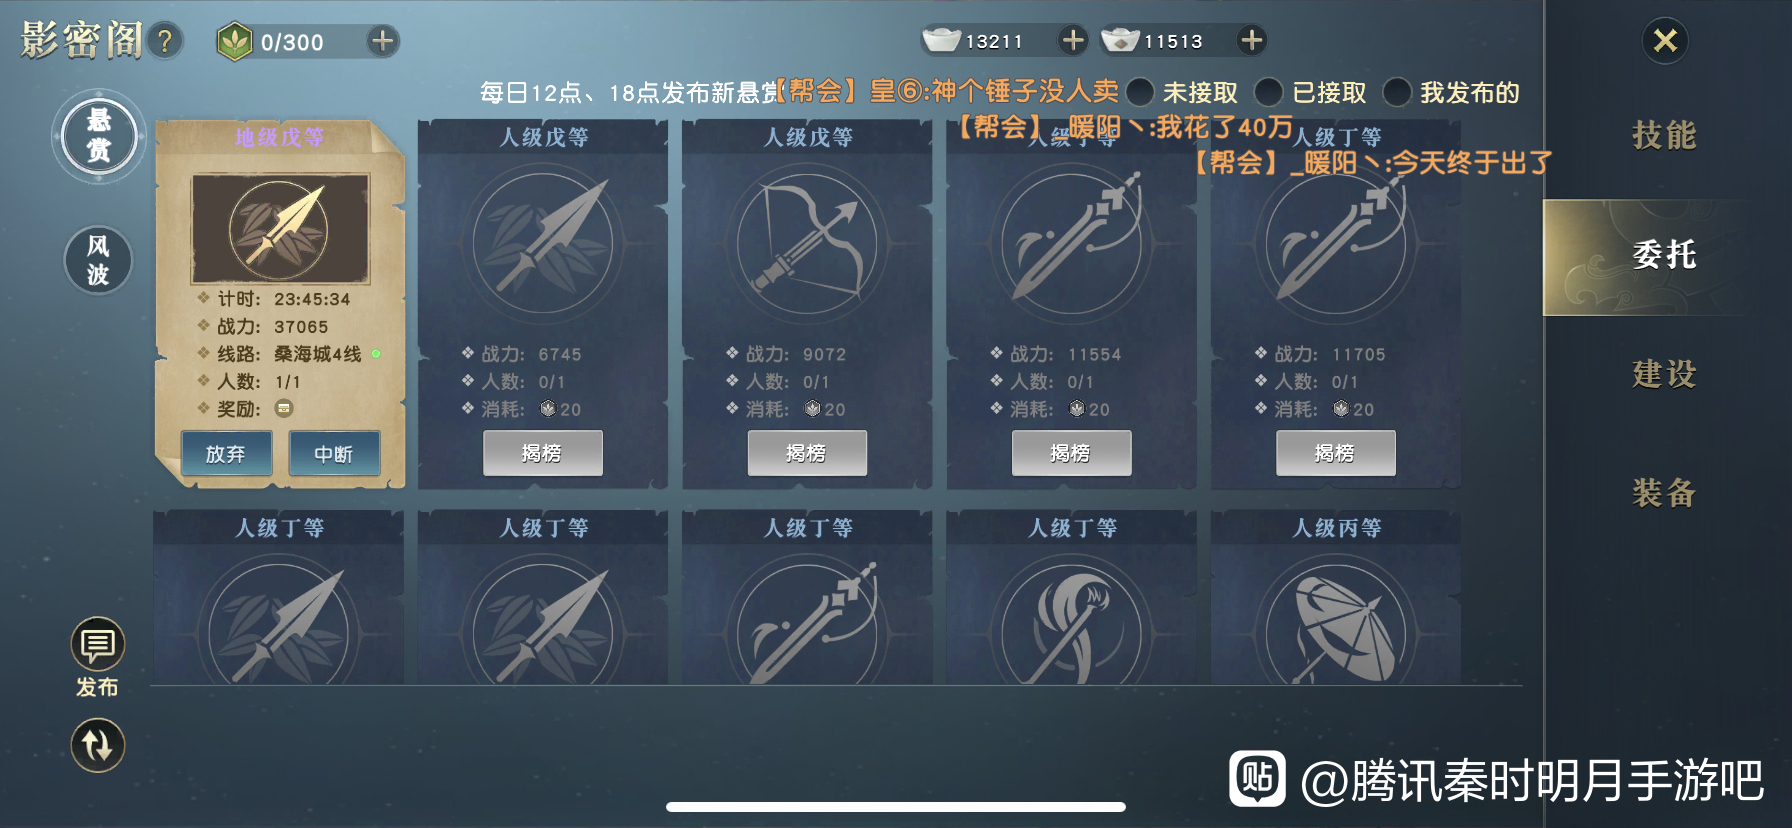Tap the up-down swap arrows icon
The width and height of the screenshot is (1792, 828).
tap(97, 745)
